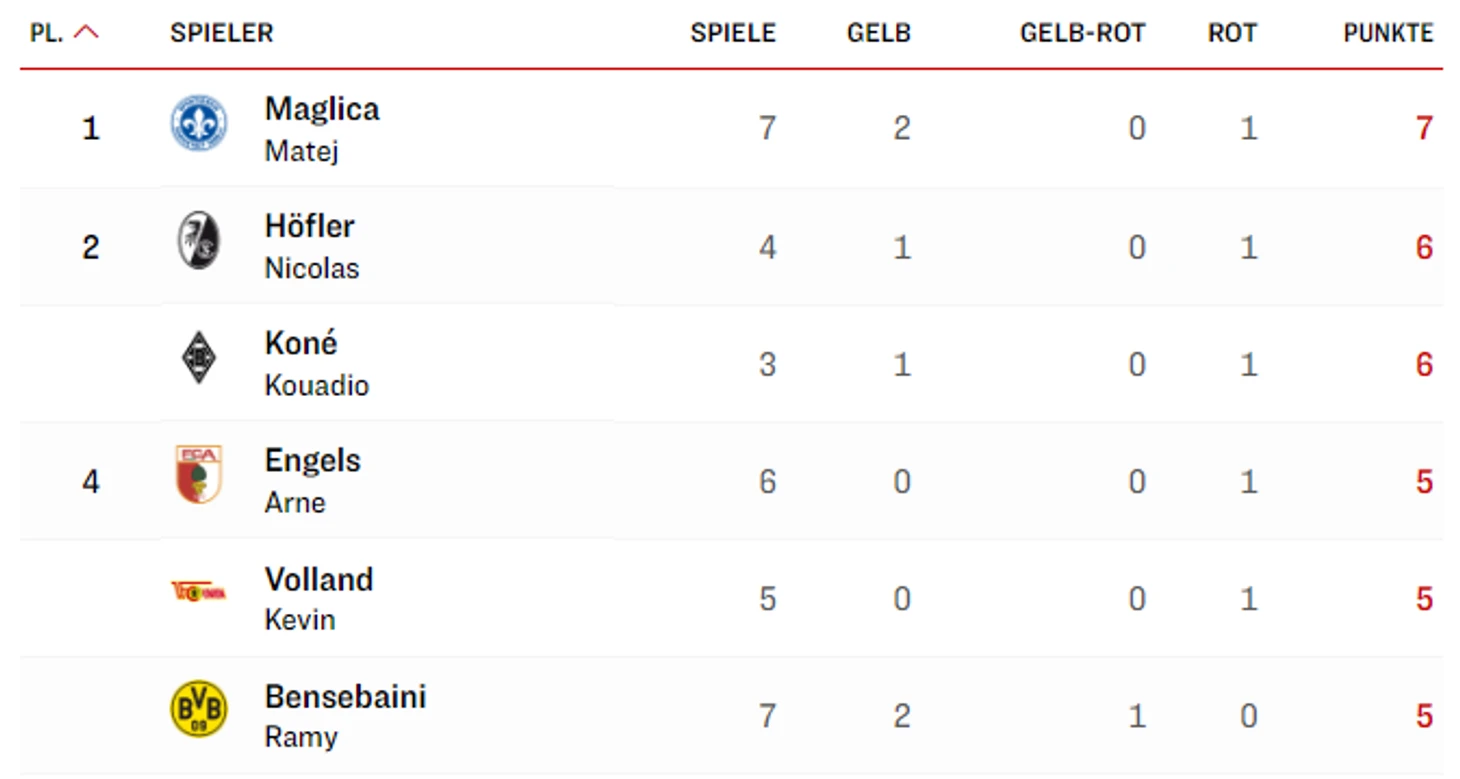Click the SV Darmstadt 98 club logo
This screenshot has width=1460, height=779.
(x=198, y=124)
